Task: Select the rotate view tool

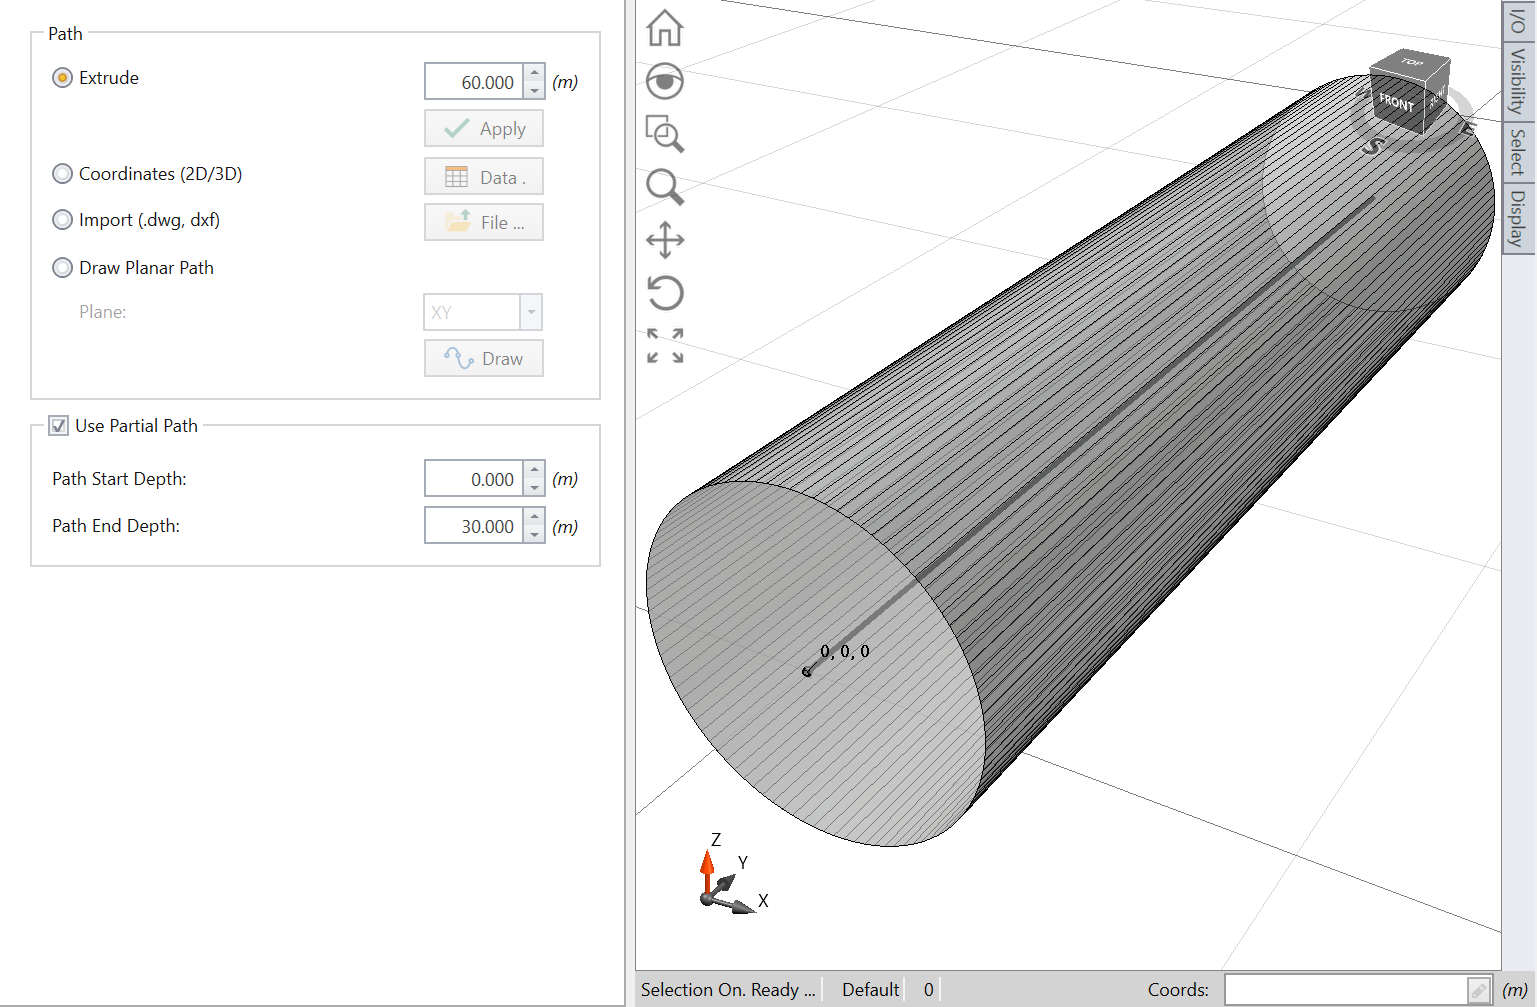Action: pos(665,293)
